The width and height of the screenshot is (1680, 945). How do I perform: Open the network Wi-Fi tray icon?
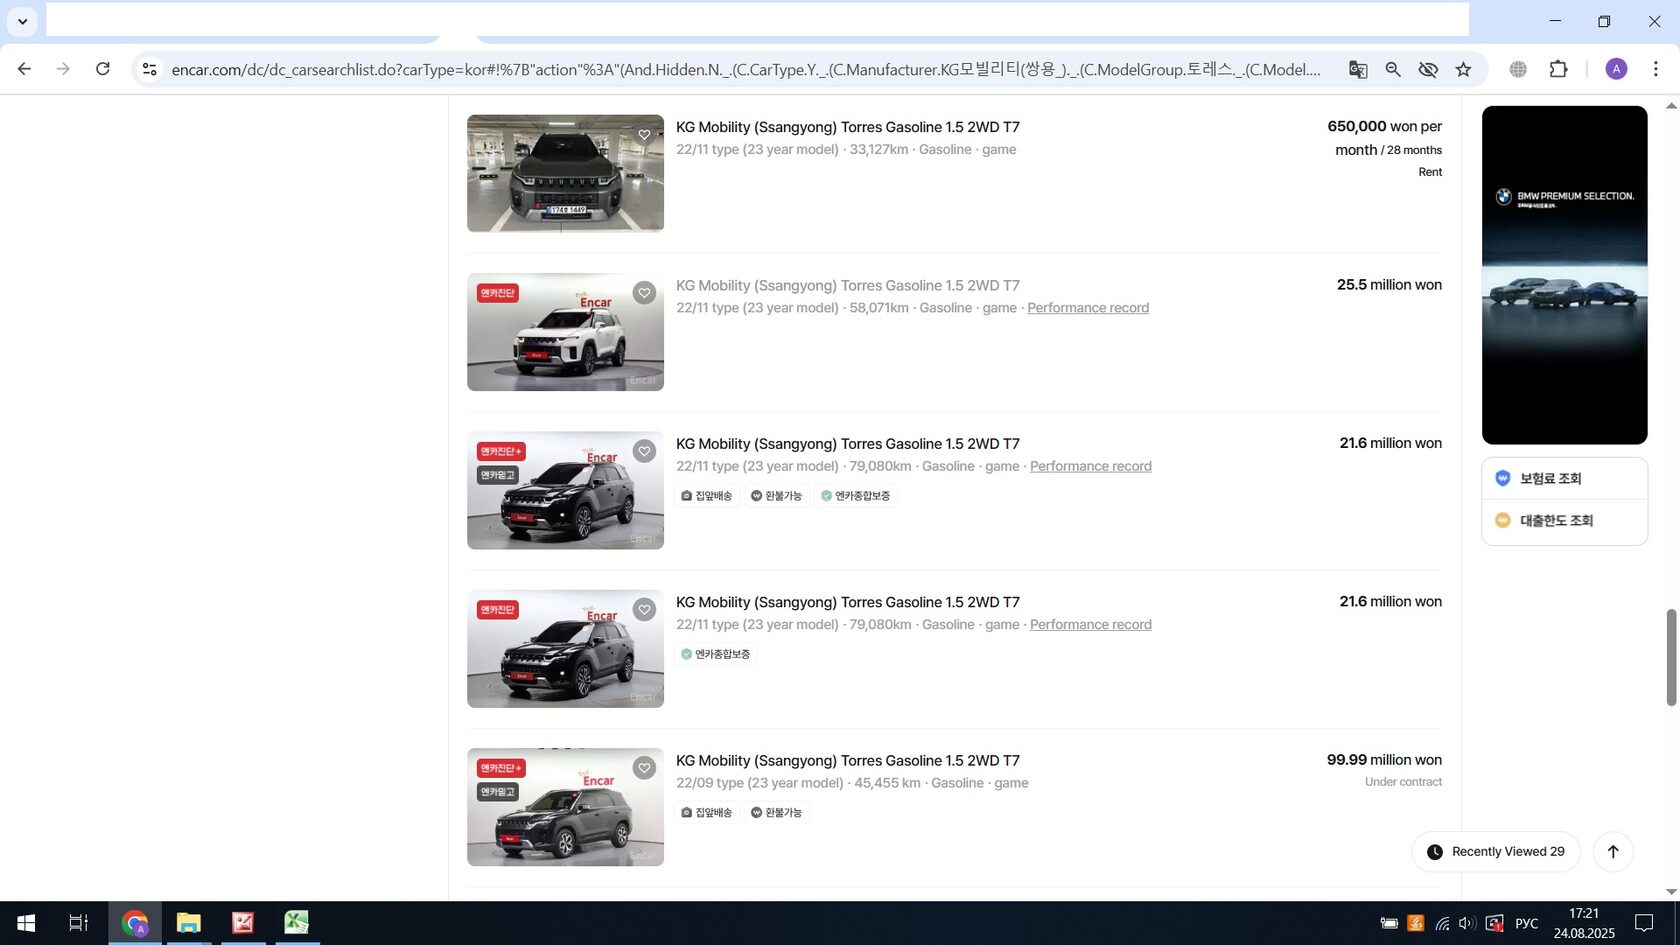[1442, 923]
